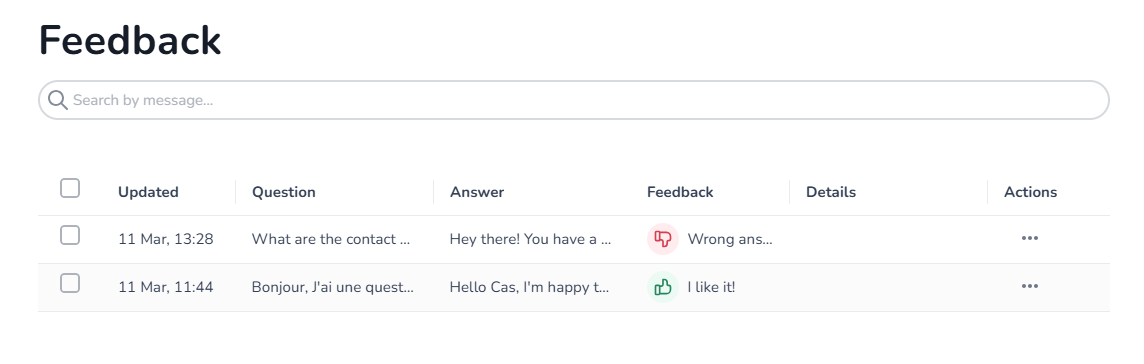The width and height of the screenshot is (1144, 364).
Task: Toggle the select-all checkbox in table header
Action: click(70, 188)
